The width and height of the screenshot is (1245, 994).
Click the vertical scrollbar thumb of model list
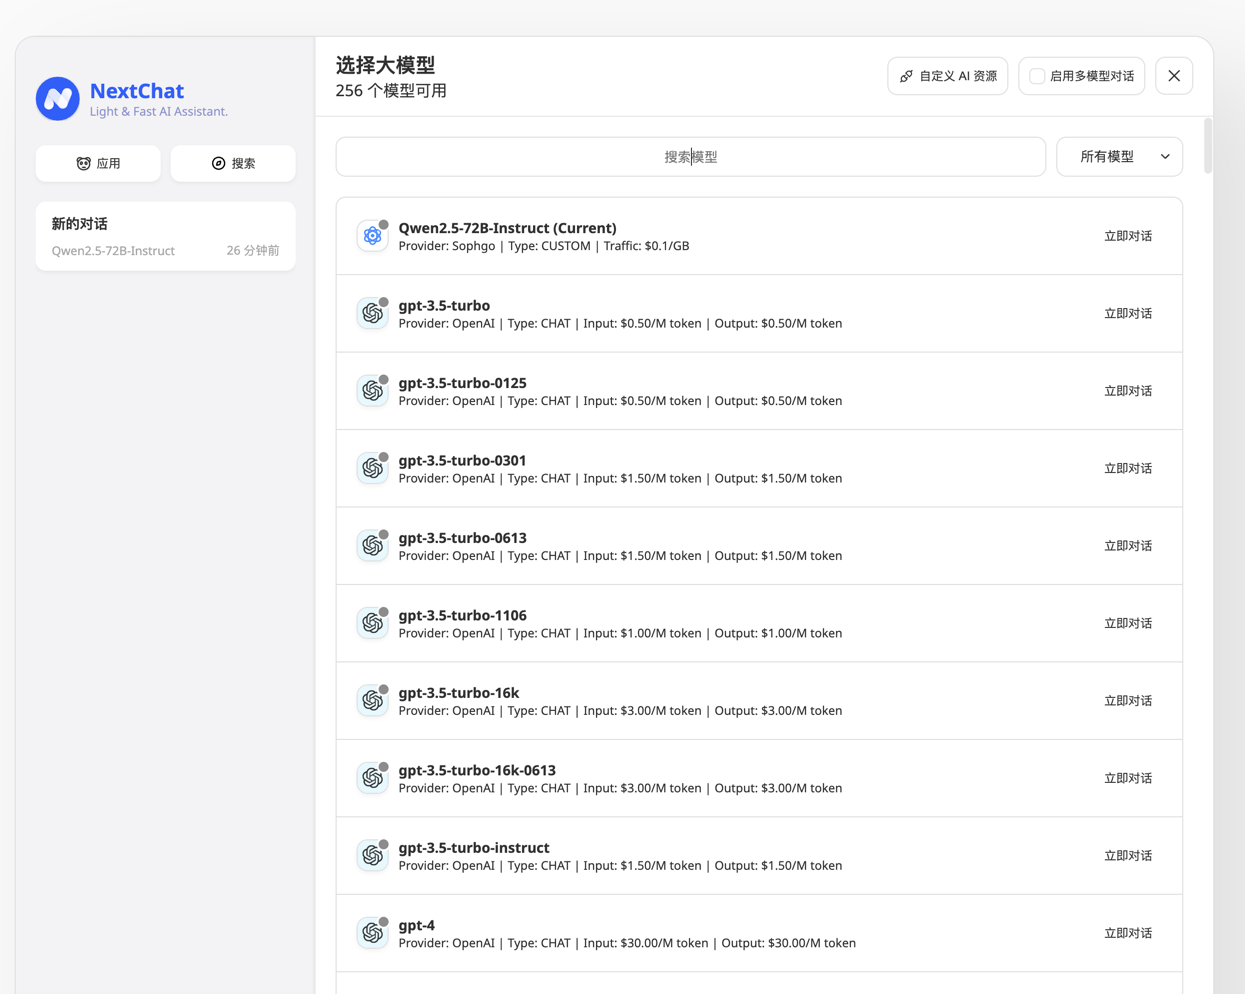tap(1208, 146)
